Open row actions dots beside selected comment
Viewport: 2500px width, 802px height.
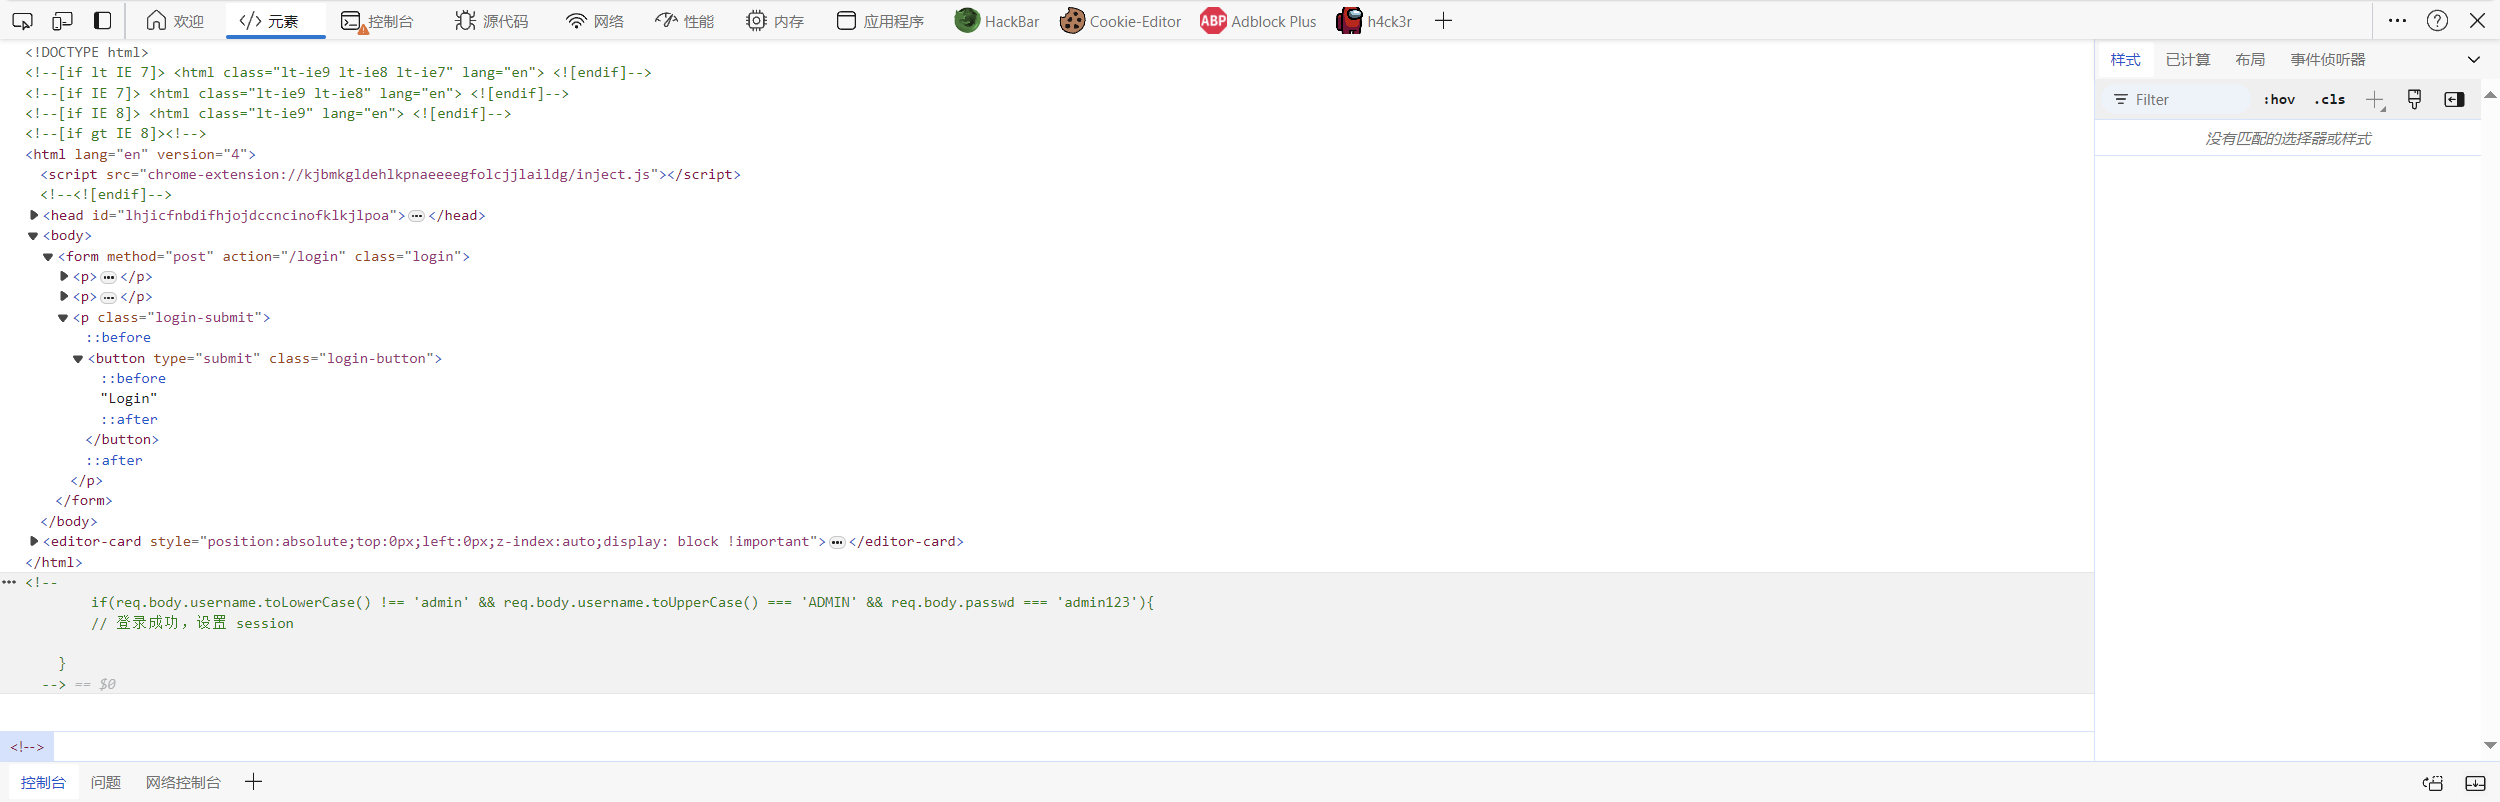click(9, 582)
